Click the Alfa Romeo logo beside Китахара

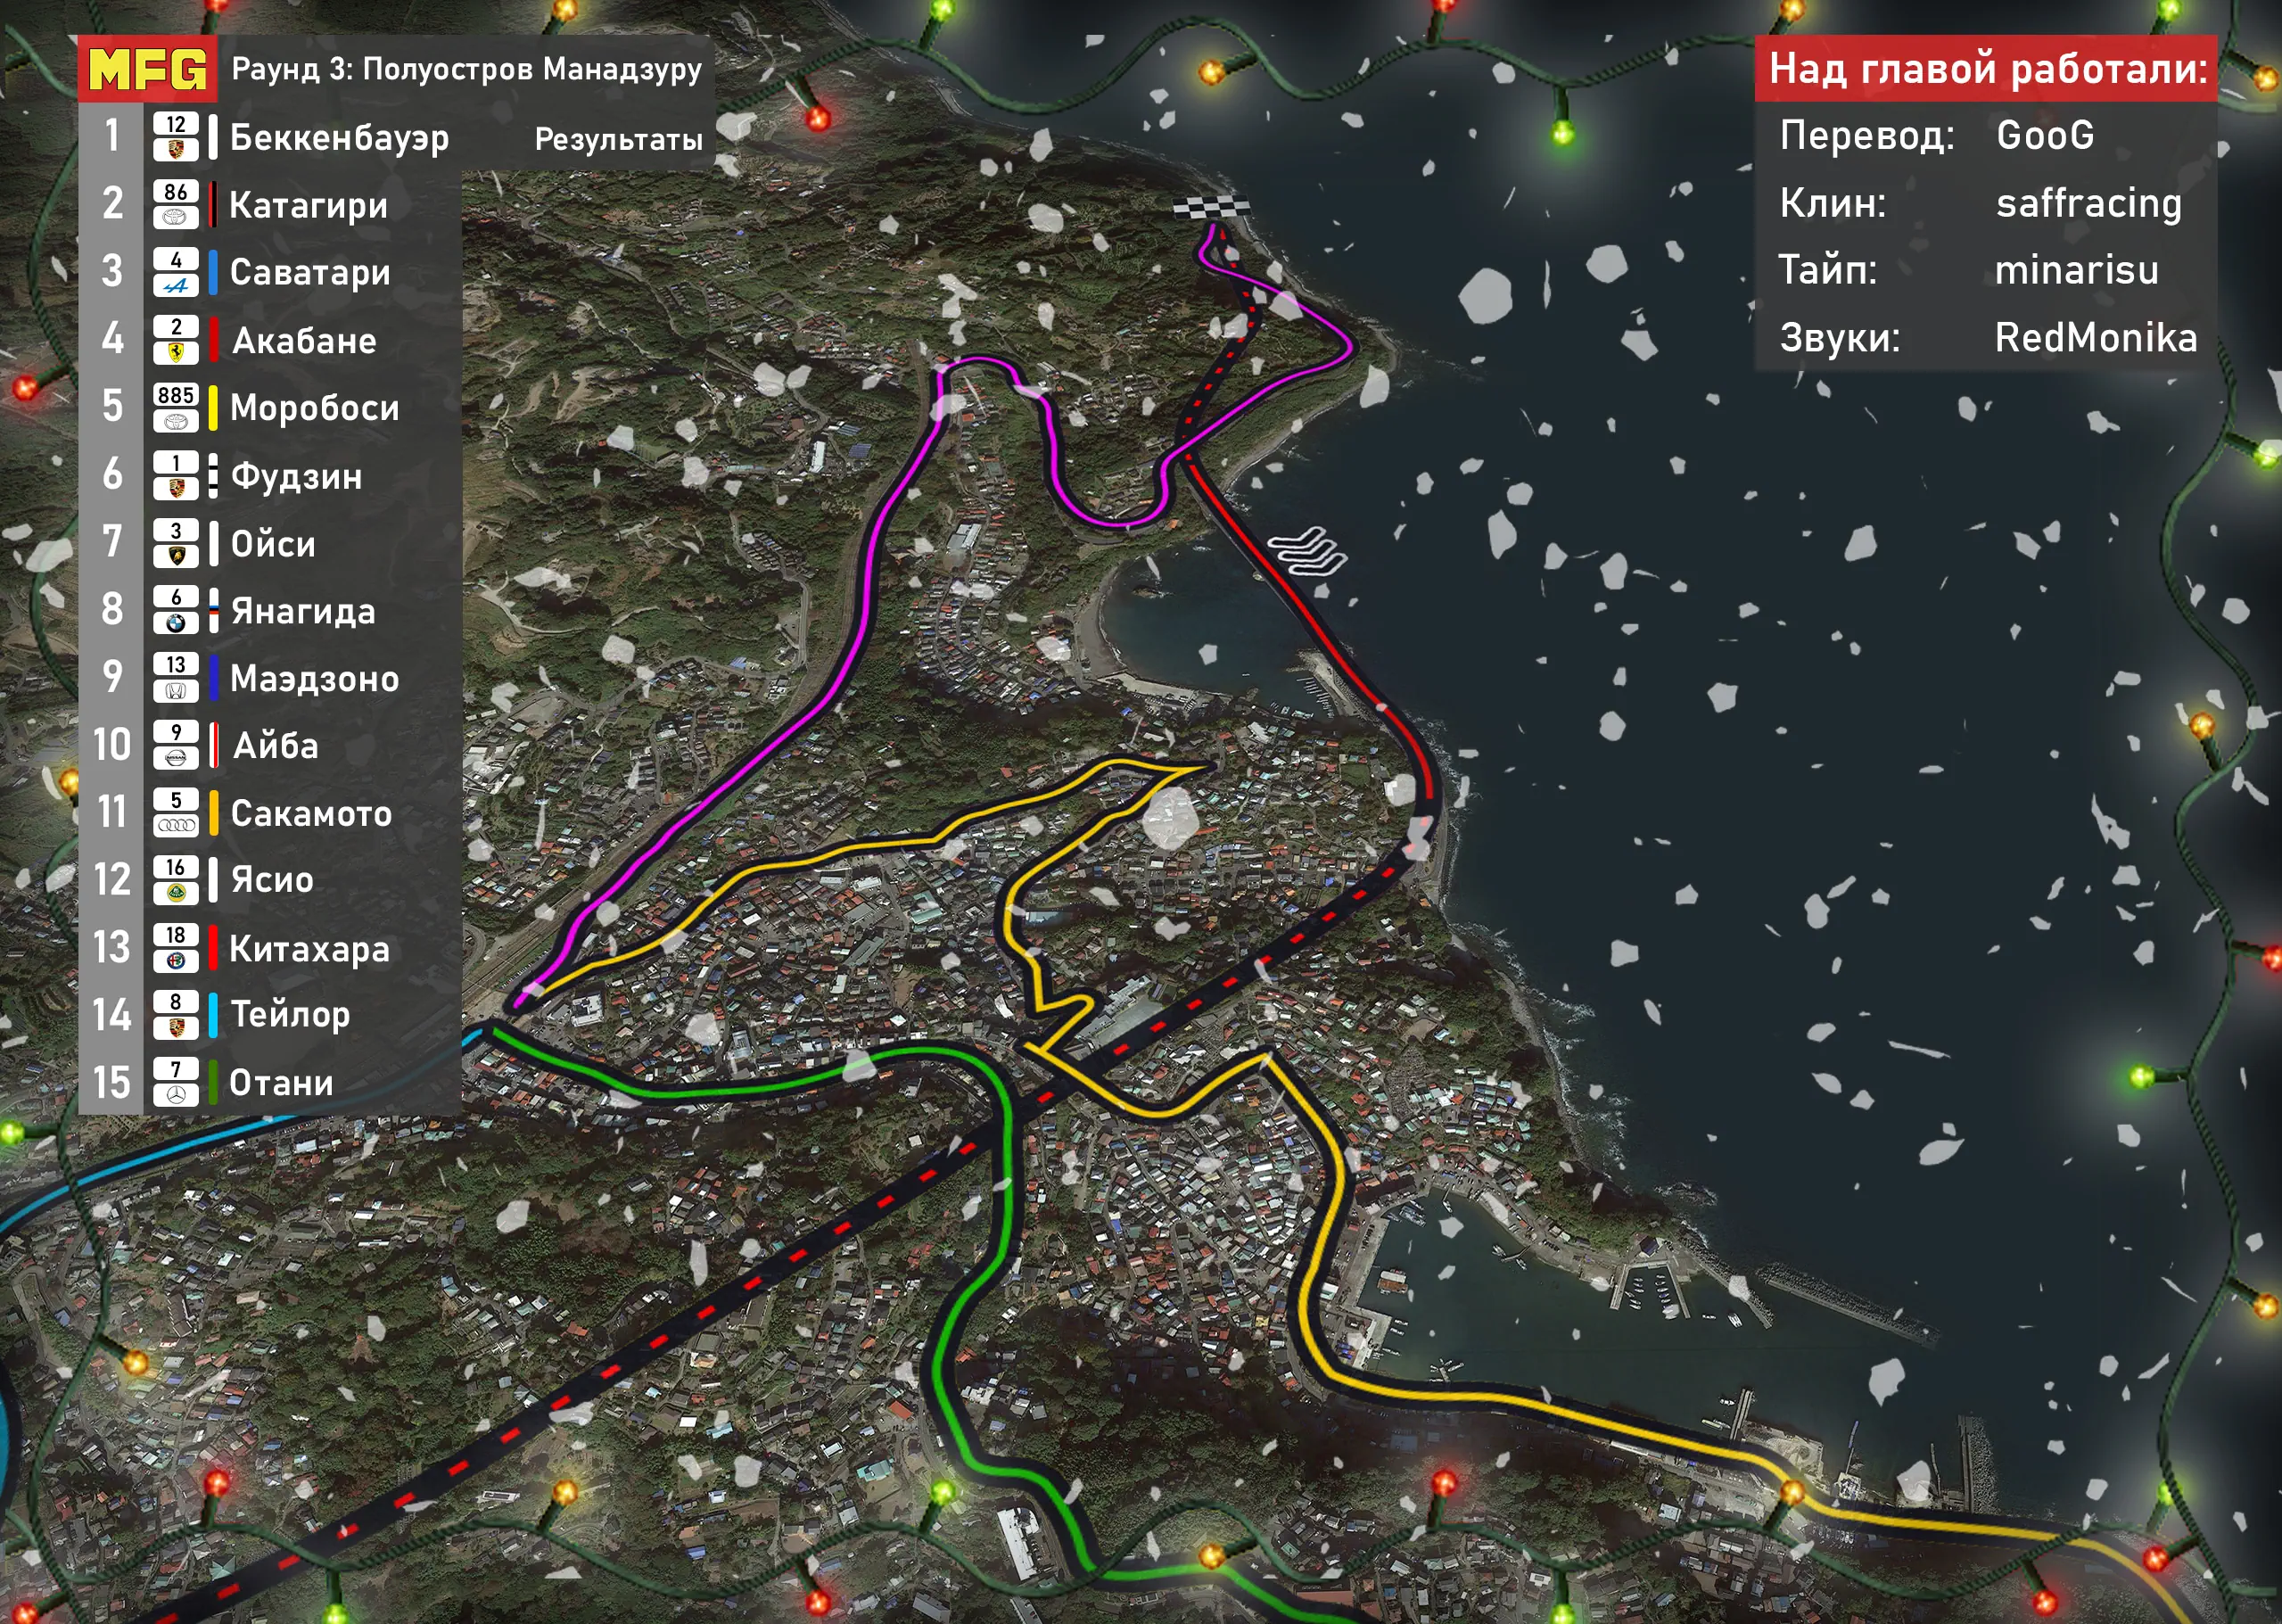coord(176,960)
